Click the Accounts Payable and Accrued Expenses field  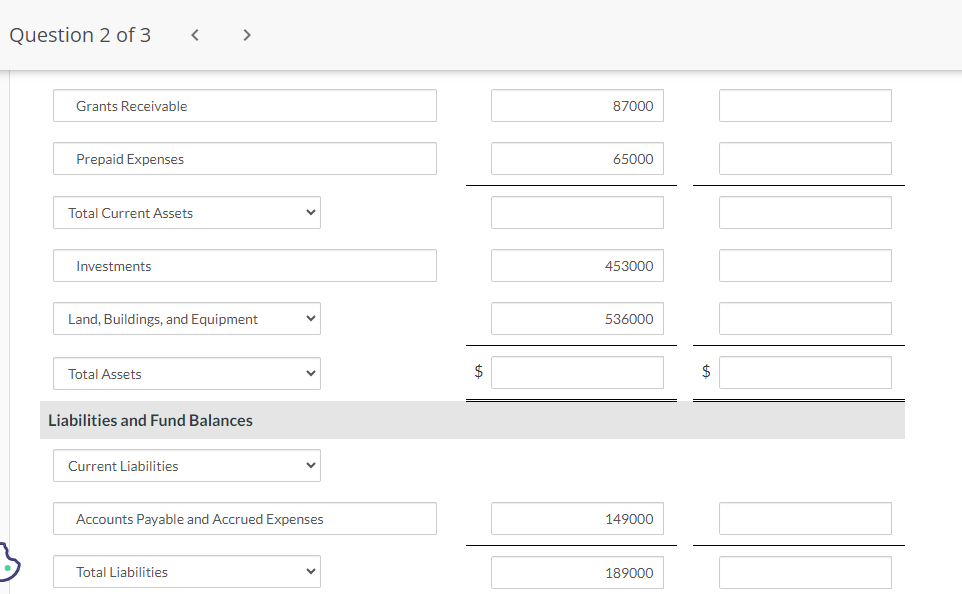[244, 518]
